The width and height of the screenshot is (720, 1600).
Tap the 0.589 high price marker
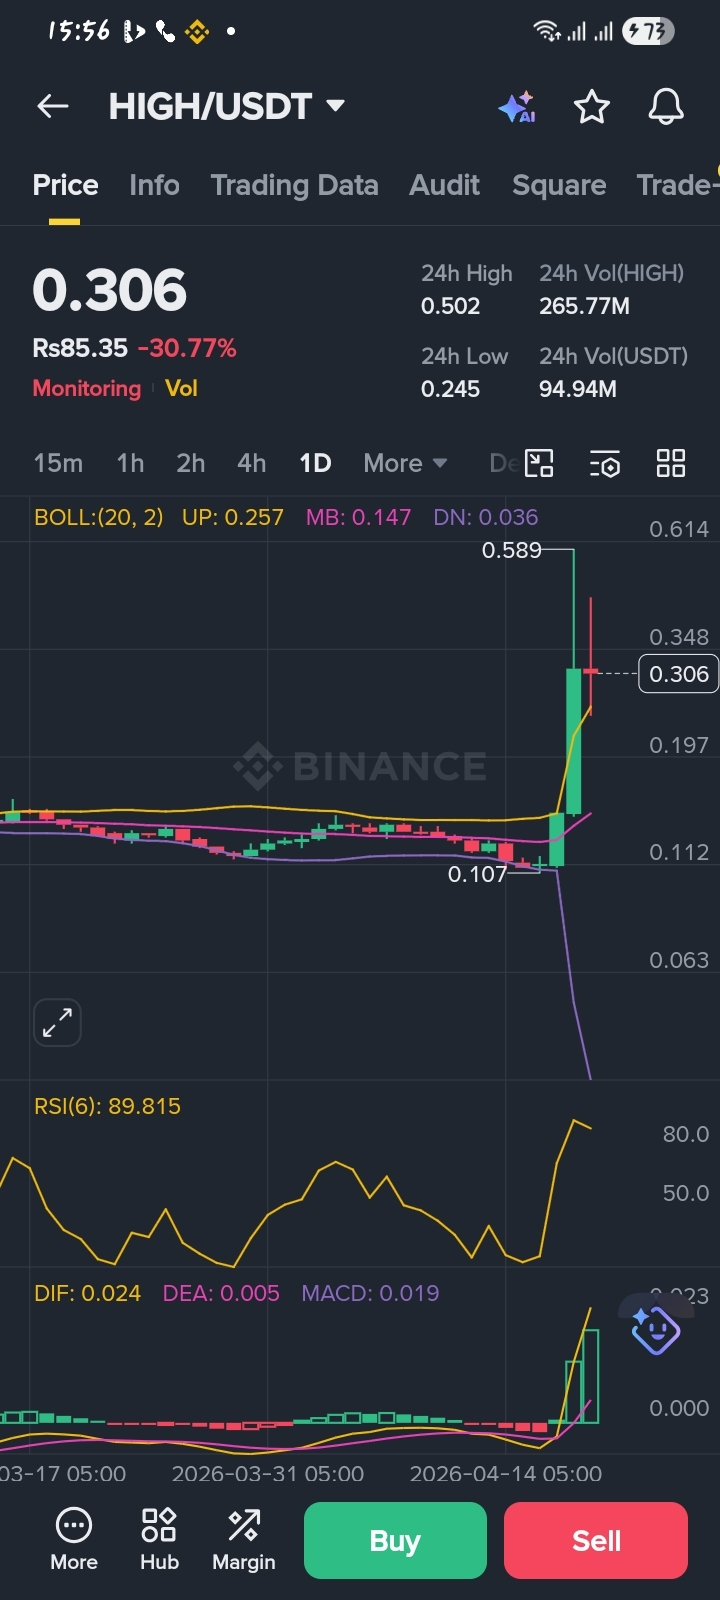click(x=511, y=550)
